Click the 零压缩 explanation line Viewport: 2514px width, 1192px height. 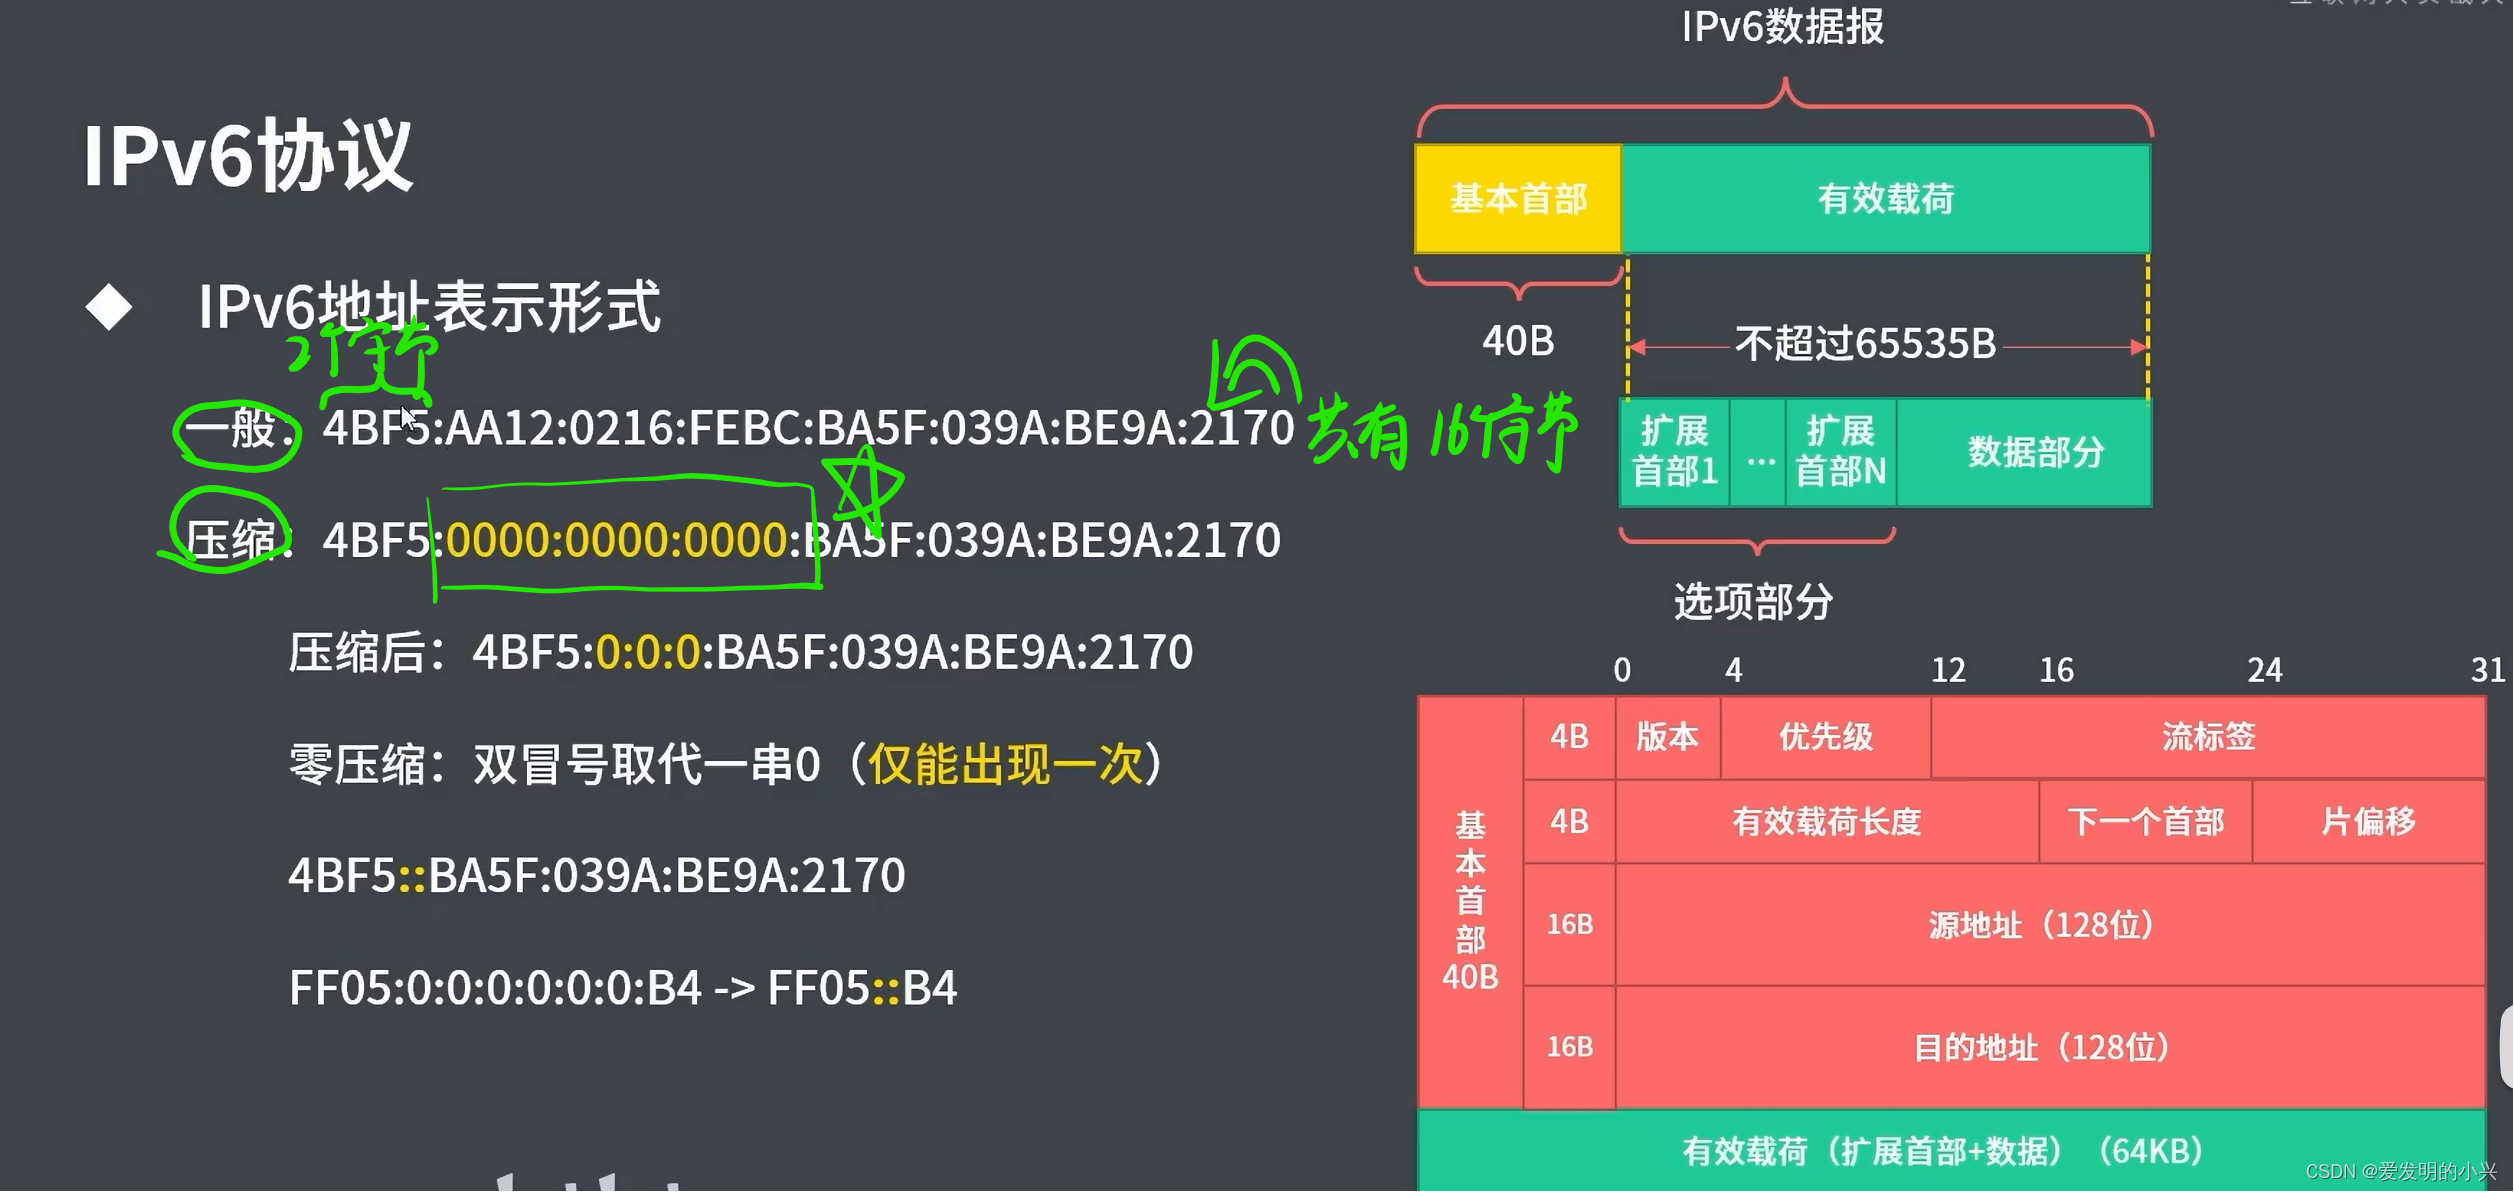coord(725,765)
